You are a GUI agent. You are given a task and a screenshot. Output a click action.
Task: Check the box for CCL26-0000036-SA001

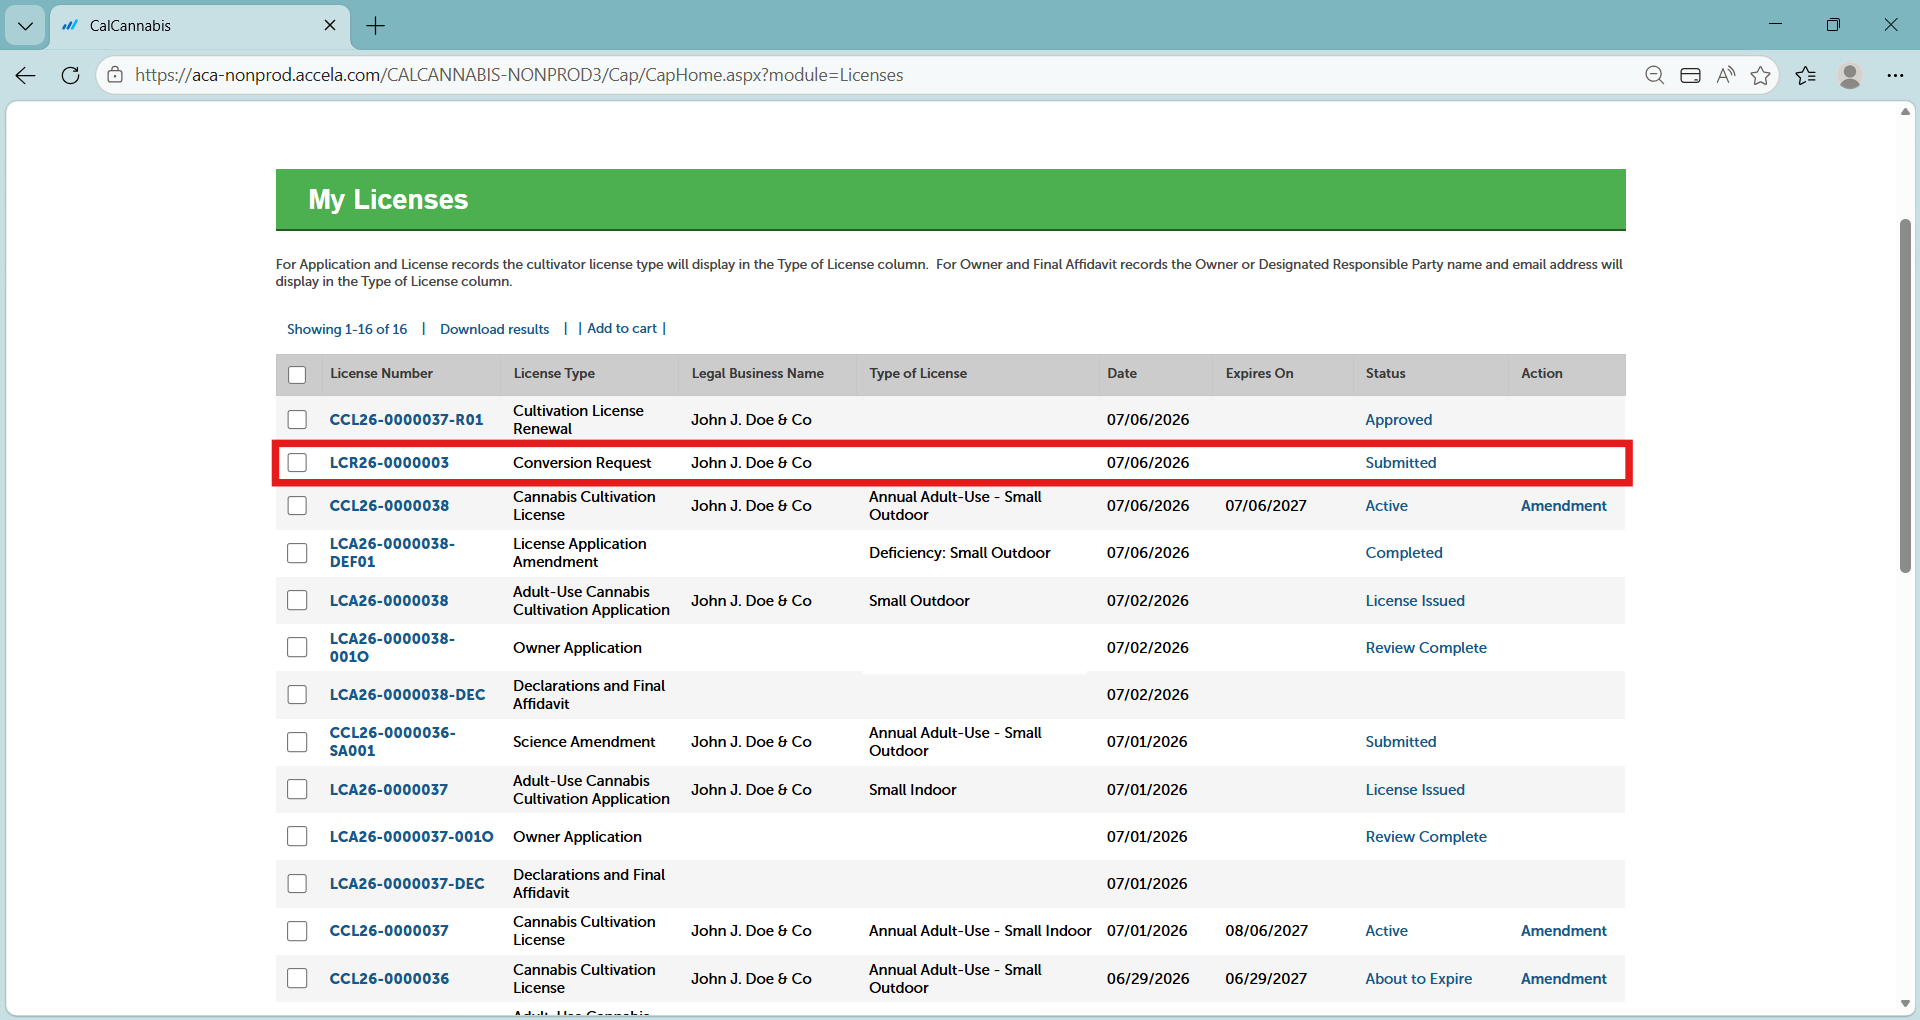tap(297, 742)
